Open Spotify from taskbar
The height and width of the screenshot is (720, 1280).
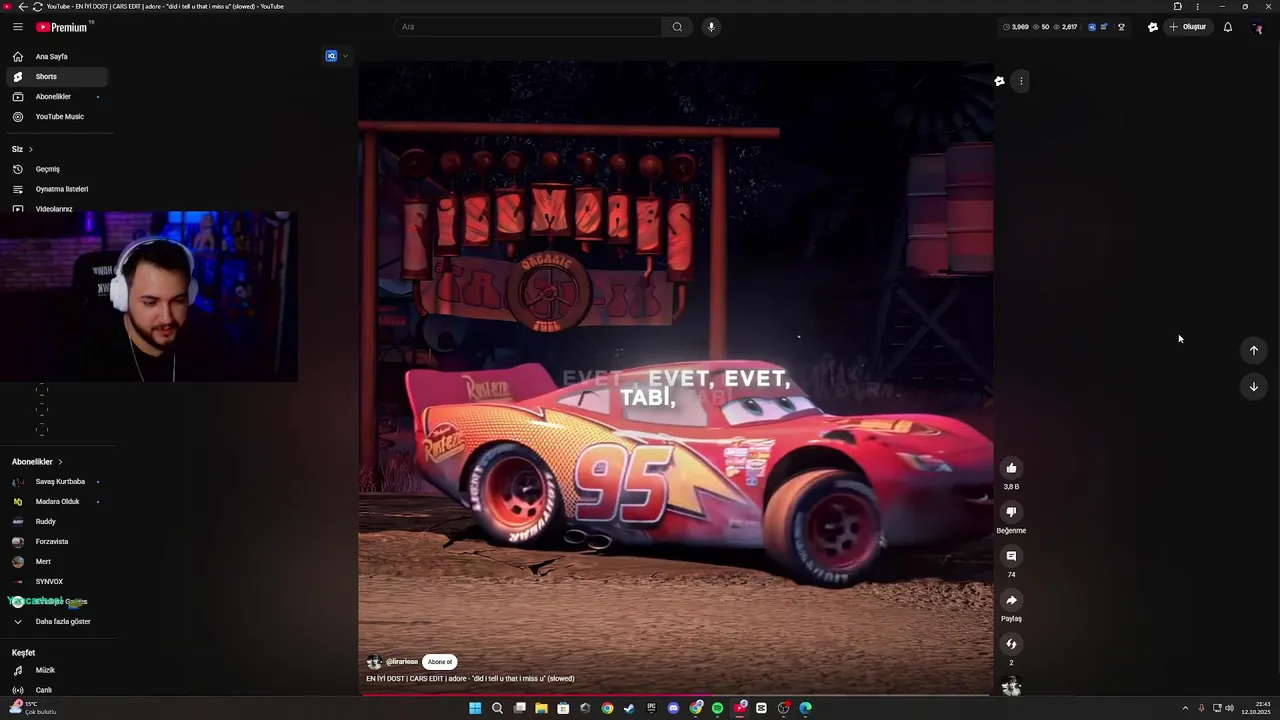tap(717, 708)
